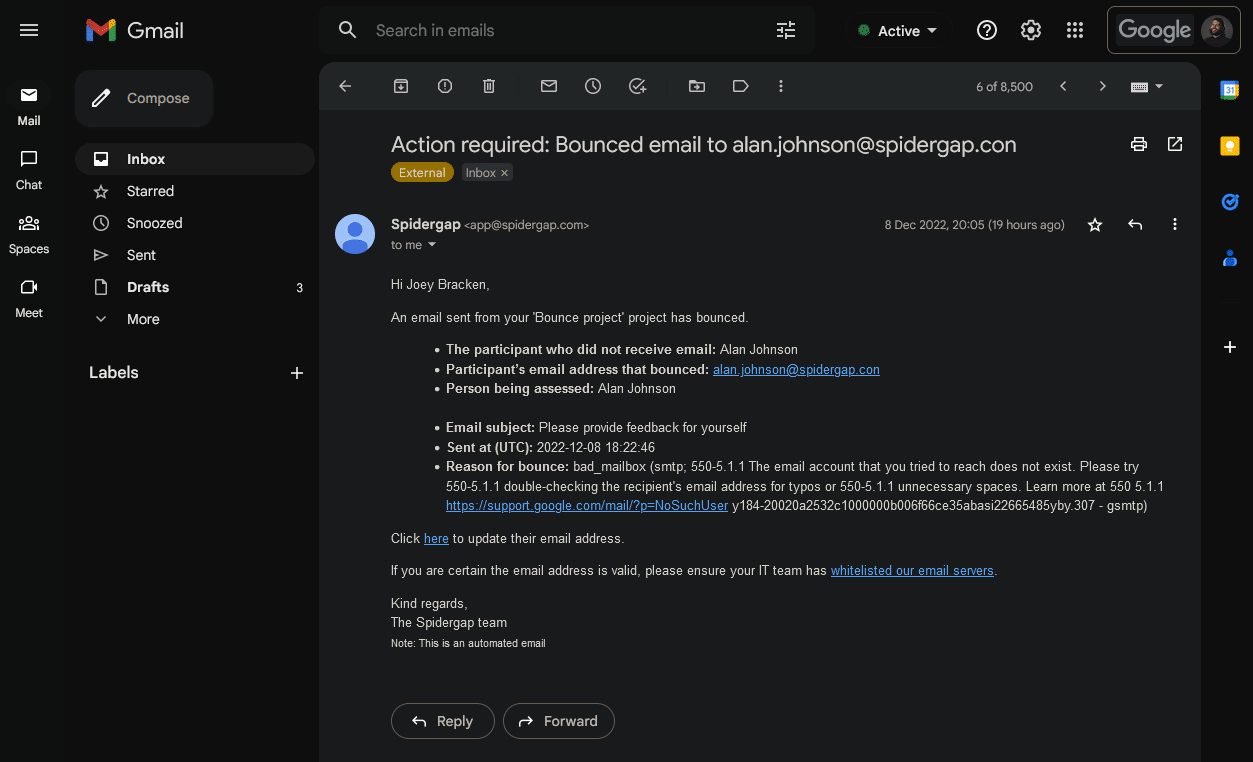Add the email to Tasks
Image resolution: width=1253 pixels, height=762 pixels.
click(x=637, y=86)
